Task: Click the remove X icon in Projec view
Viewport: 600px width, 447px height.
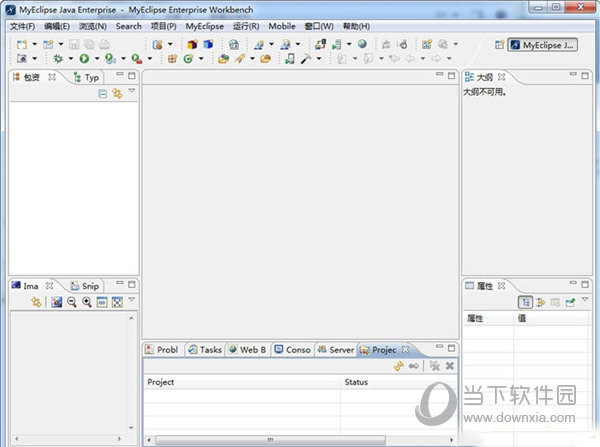Action: coord(450,366)
